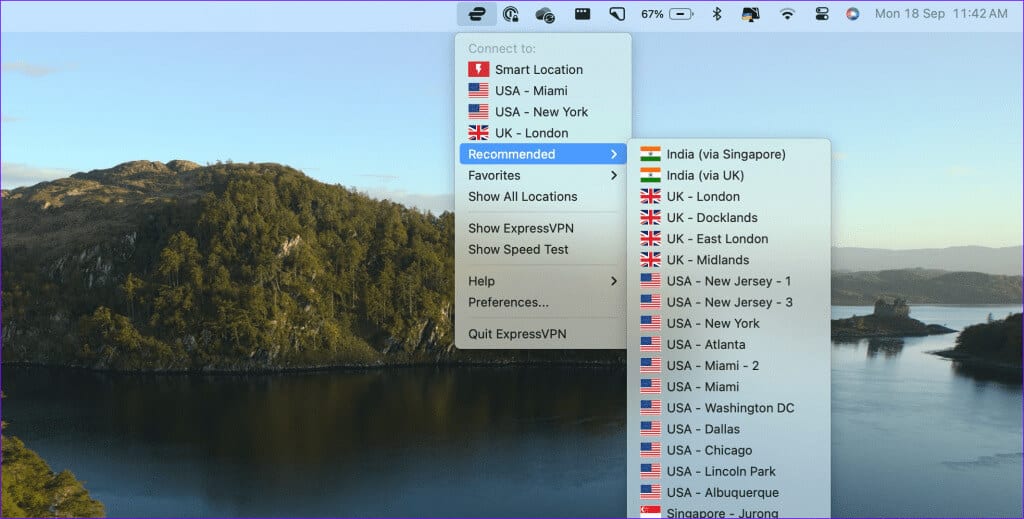Pick USA - Miami in Recommended submenu
This screenshot has width=1024, height=519.
[729, 386]
